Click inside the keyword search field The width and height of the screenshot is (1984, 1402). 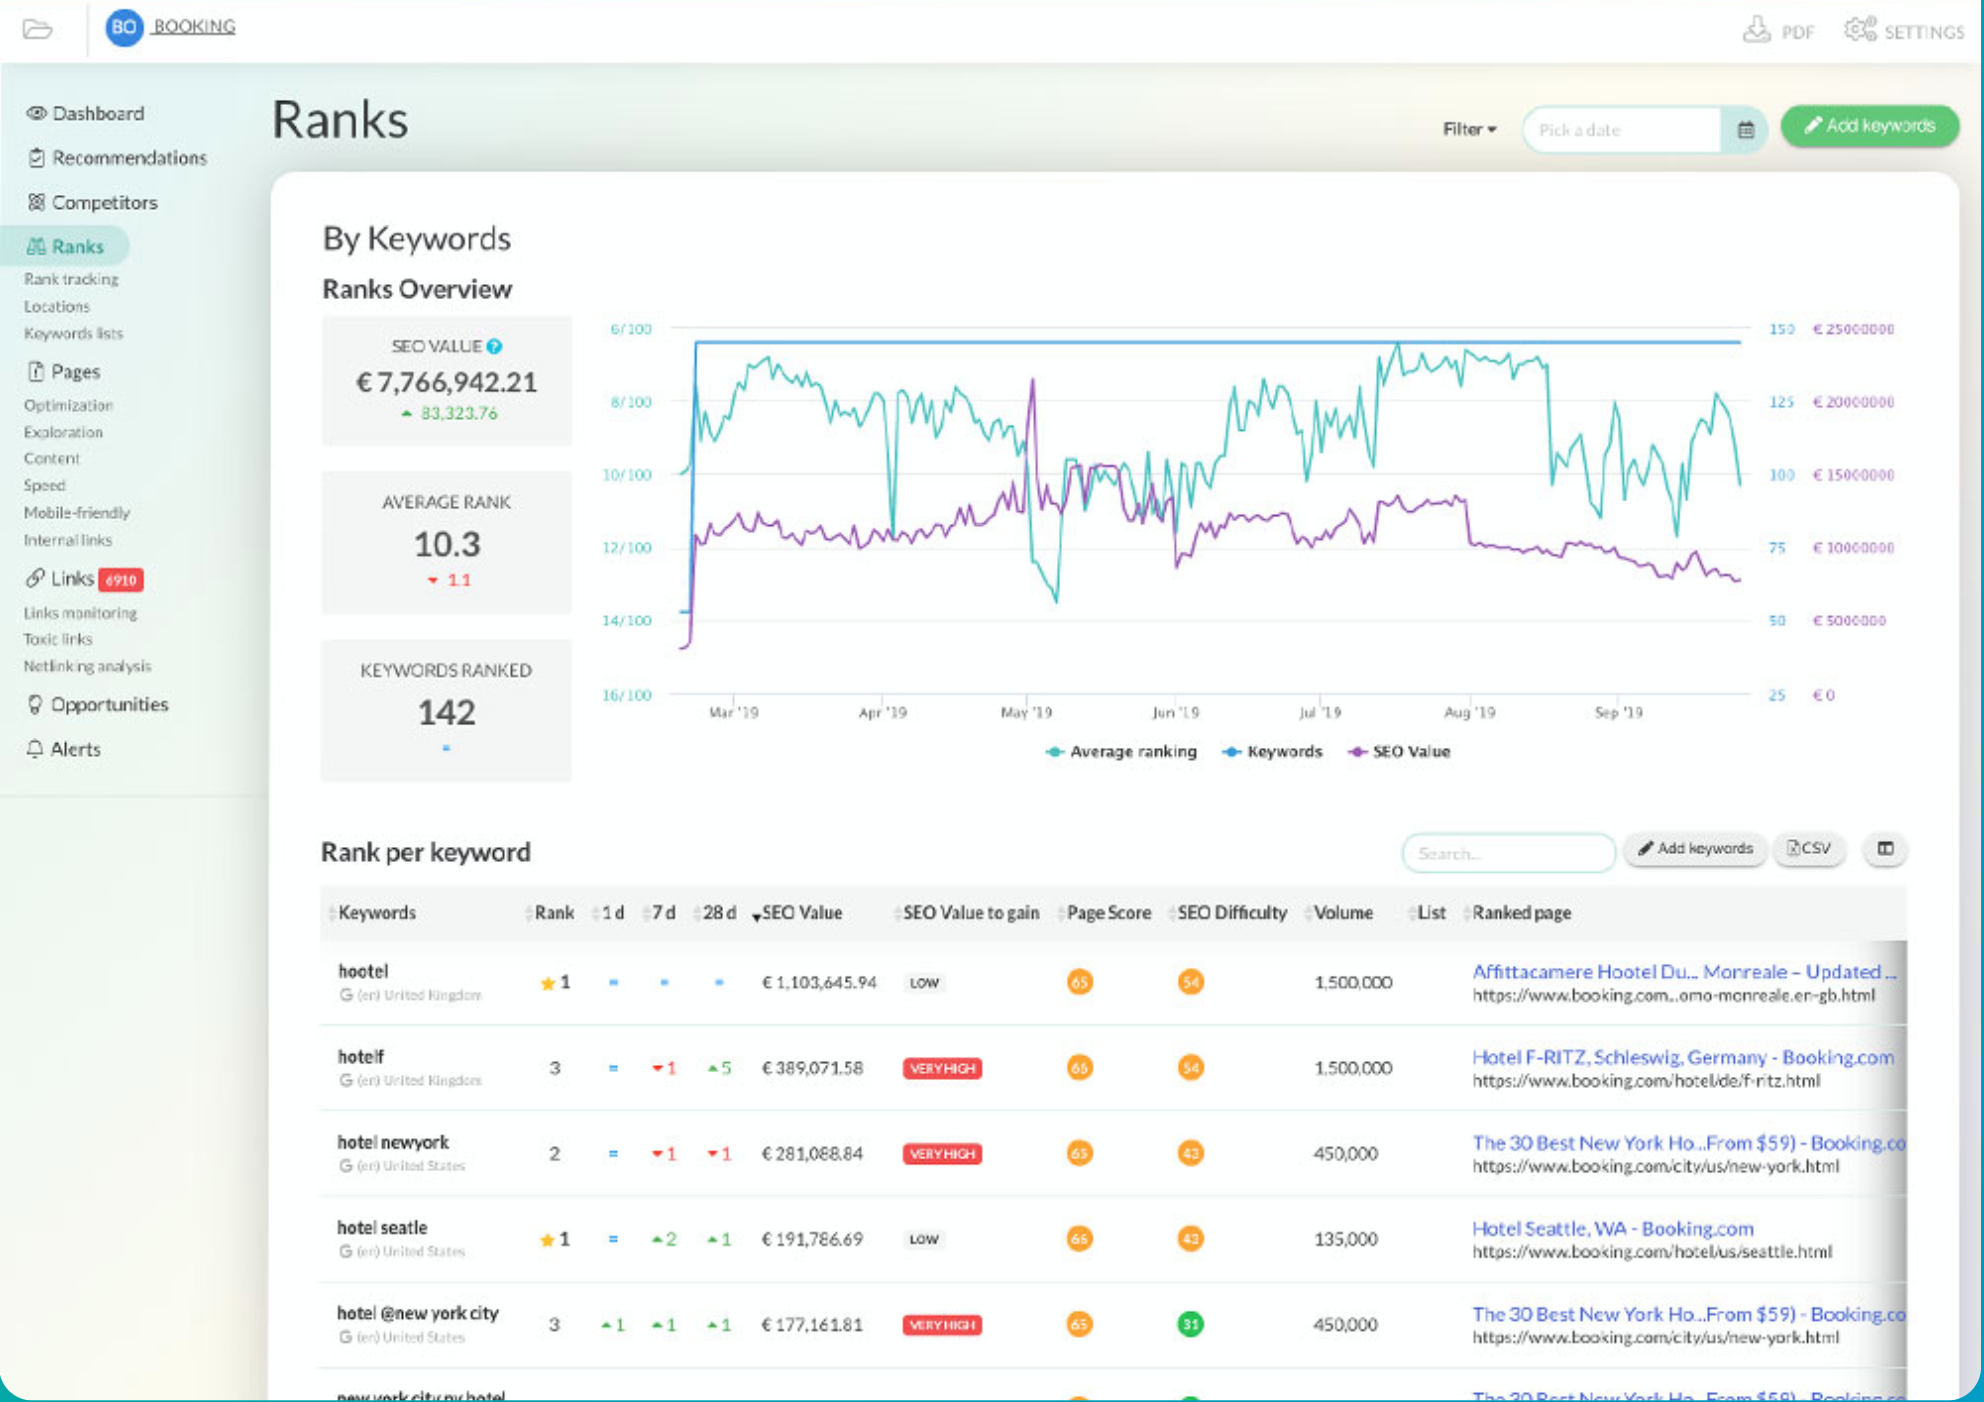click(x=1508, y=852)
